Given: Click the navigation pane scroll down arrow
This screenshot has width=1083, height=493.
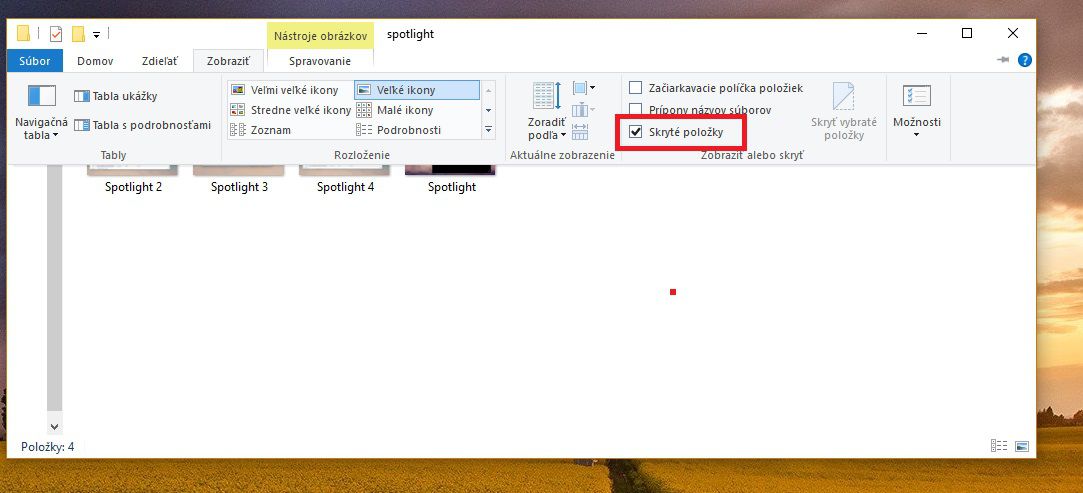Looking at the screenshot, I should click(x=55, y=427).
